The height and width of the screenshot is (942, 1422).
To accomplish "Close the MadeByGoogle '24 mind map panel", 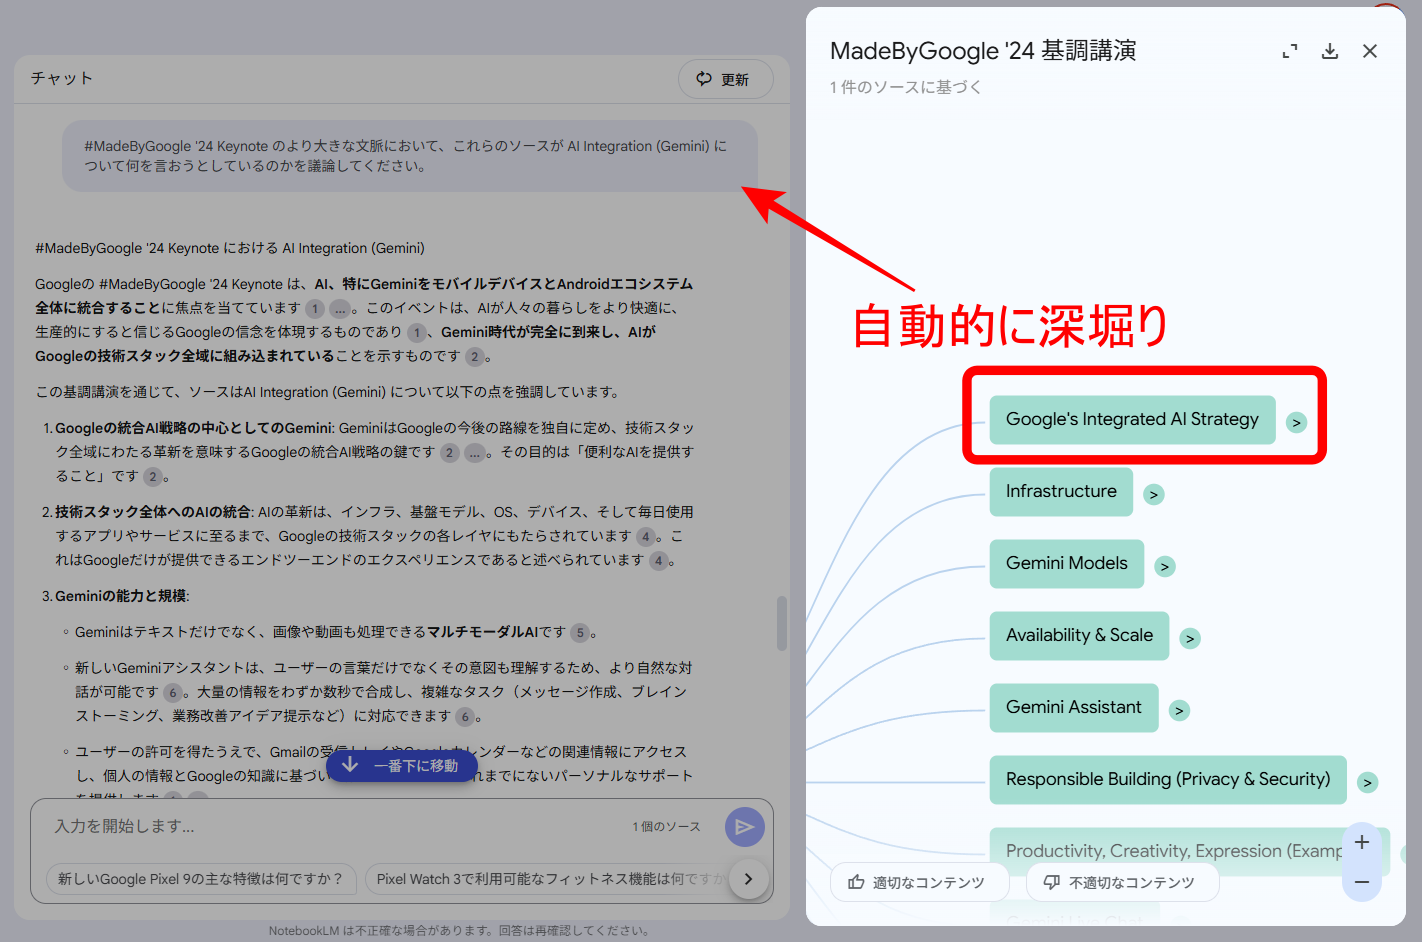I will pos(1370,51).
